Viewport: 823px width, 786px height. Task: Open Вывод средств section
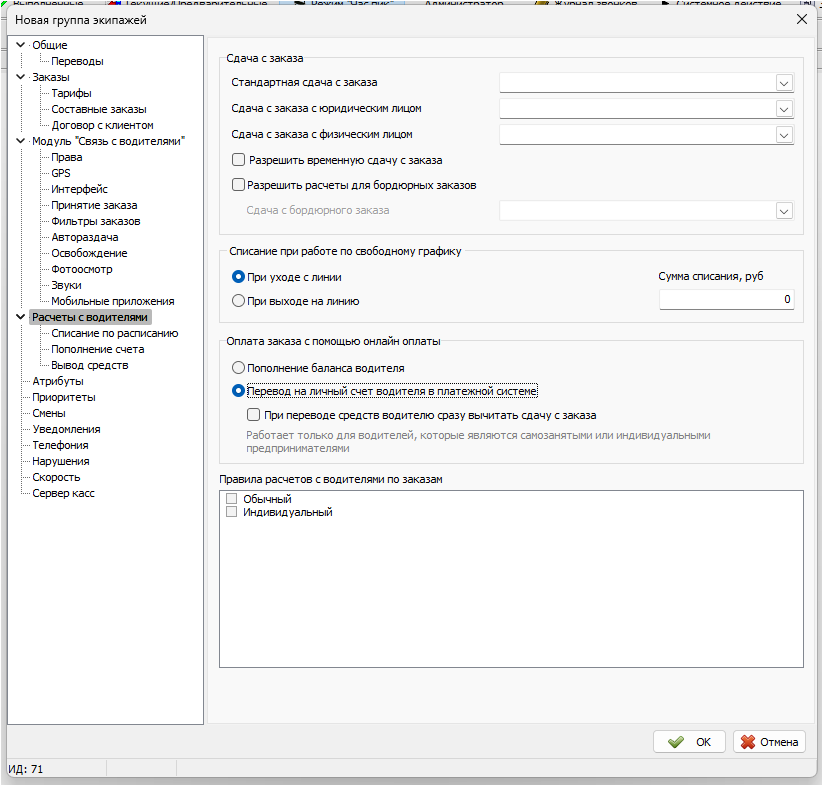coord(90,365)
